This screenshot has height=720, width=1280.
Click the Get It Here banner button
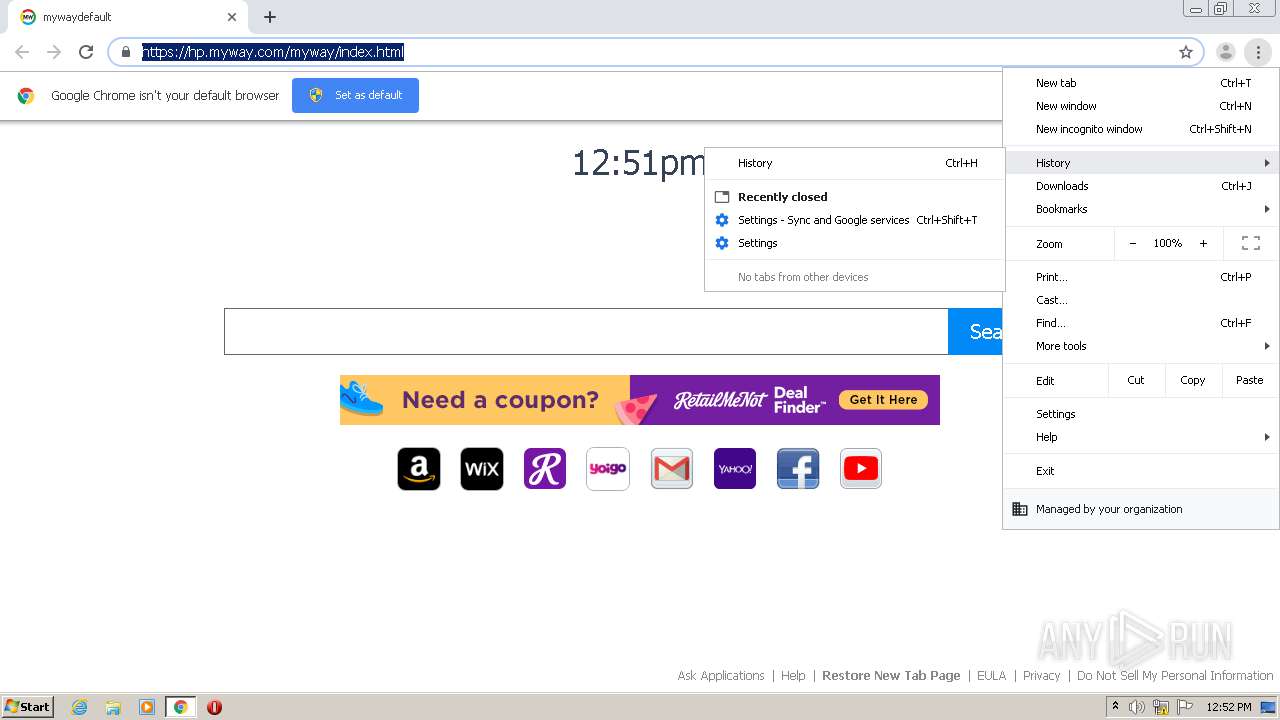tap(883, 400)
